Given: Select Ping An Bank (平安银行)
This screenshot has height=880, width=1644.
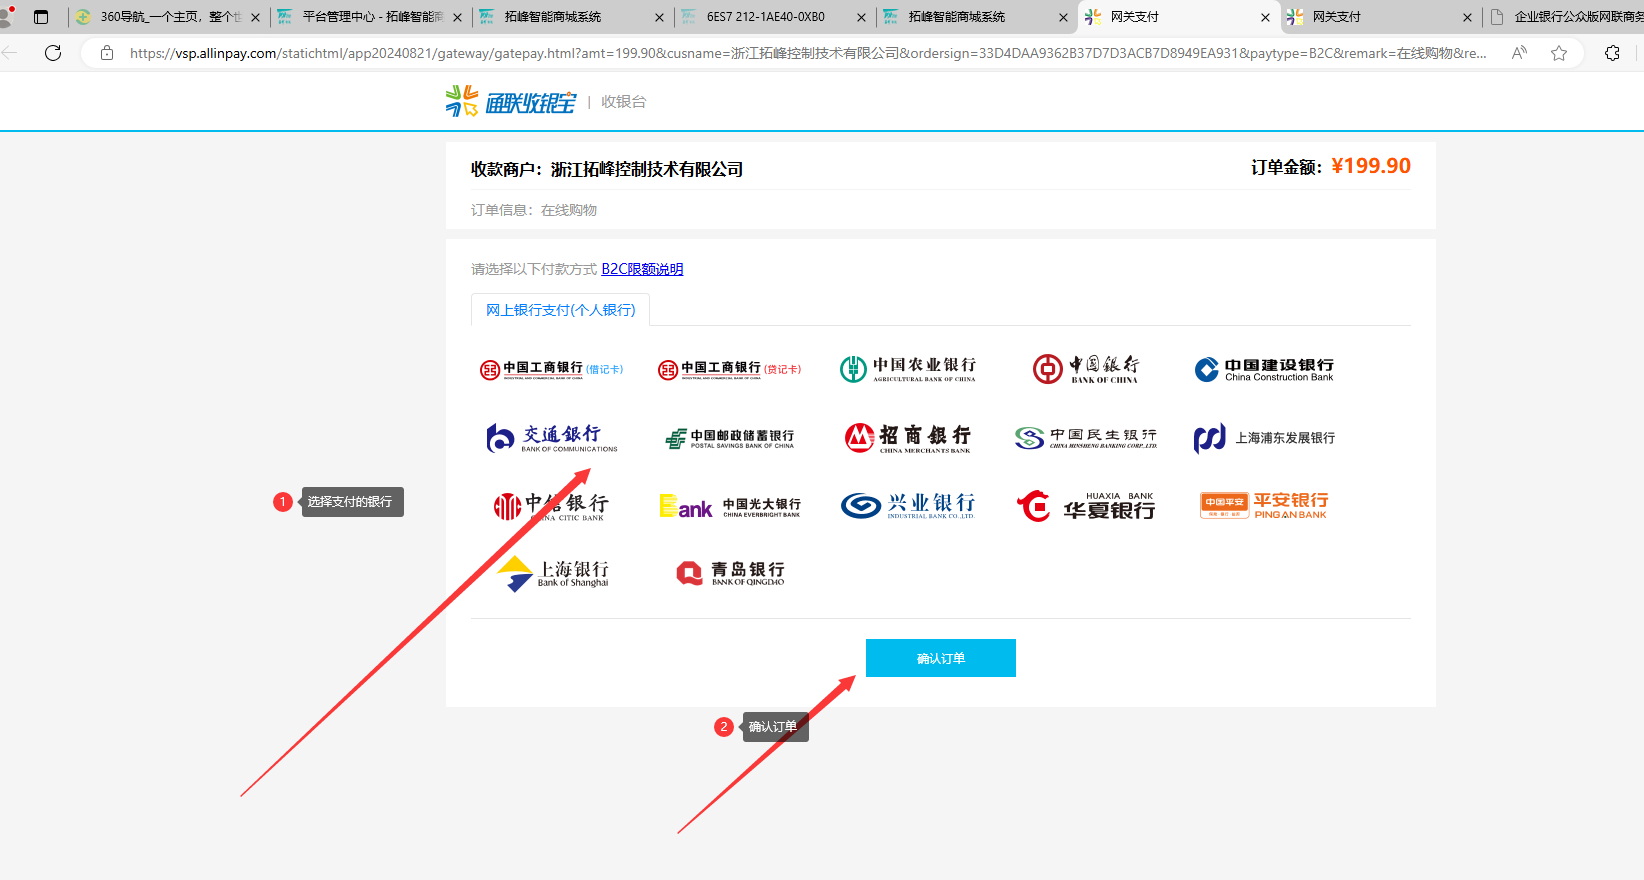Looking at the screenshot, I should [x=1264, y=506].
